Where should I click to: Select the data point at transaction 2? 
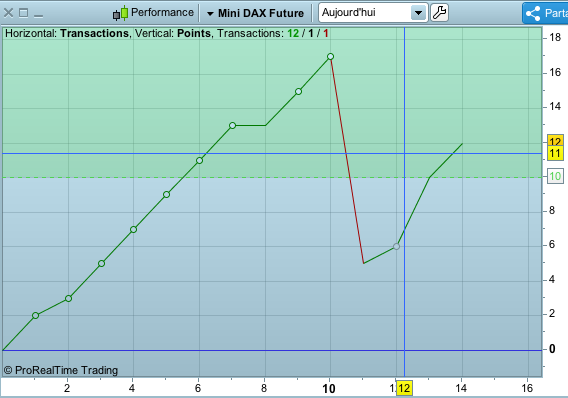tap(68, 298)
